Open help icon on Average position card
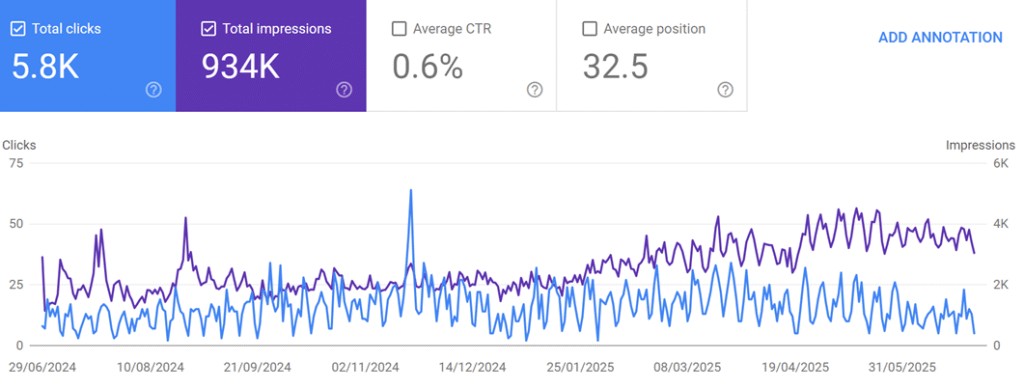 click(x=725, y=90)
